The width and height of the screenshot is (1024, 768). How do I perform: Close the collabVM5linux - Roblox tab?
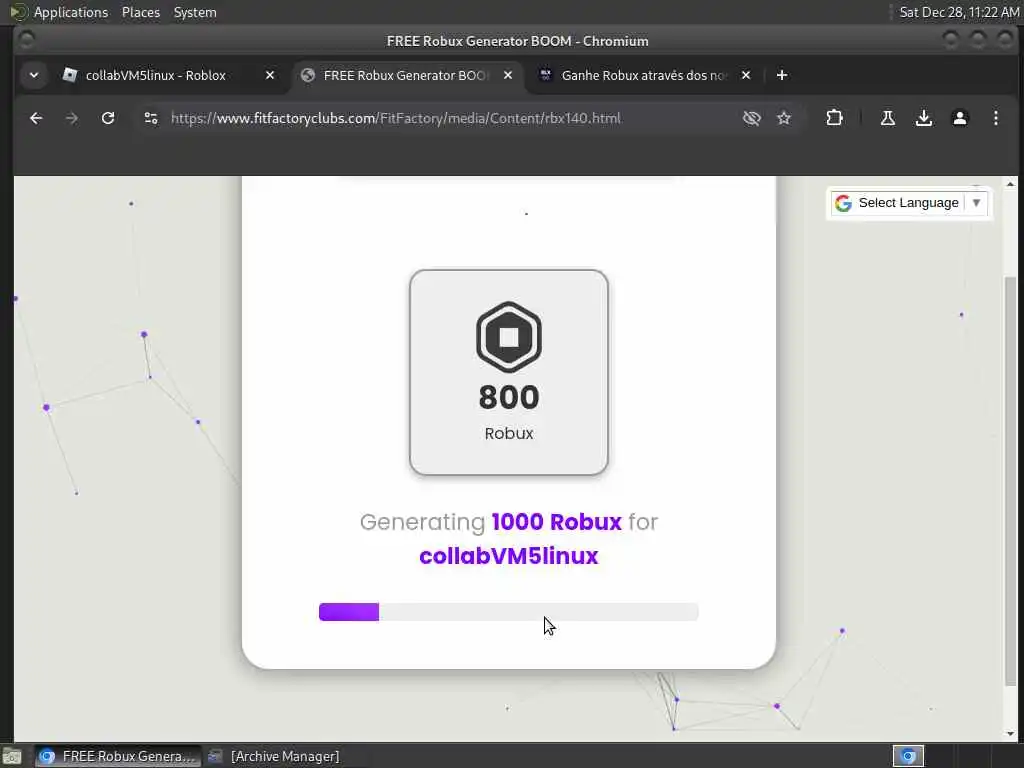click(270, 75)
